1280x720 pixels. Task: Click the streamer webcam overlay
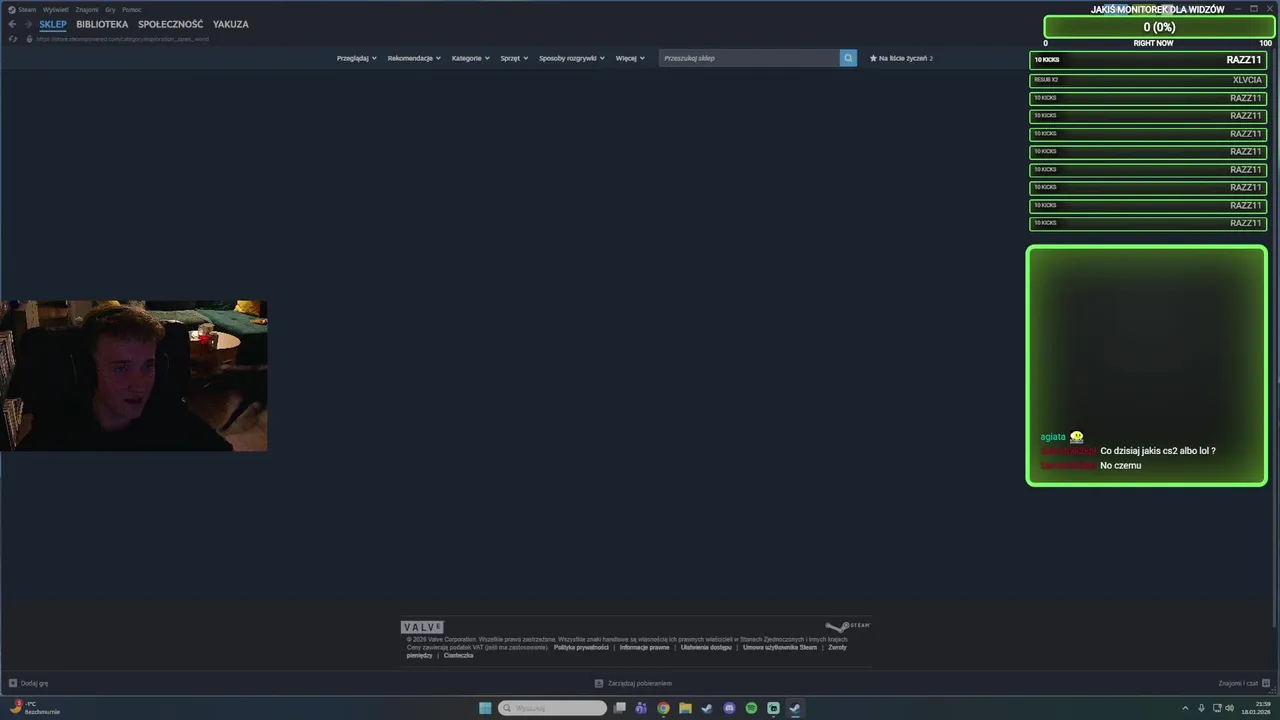point(134,375)
